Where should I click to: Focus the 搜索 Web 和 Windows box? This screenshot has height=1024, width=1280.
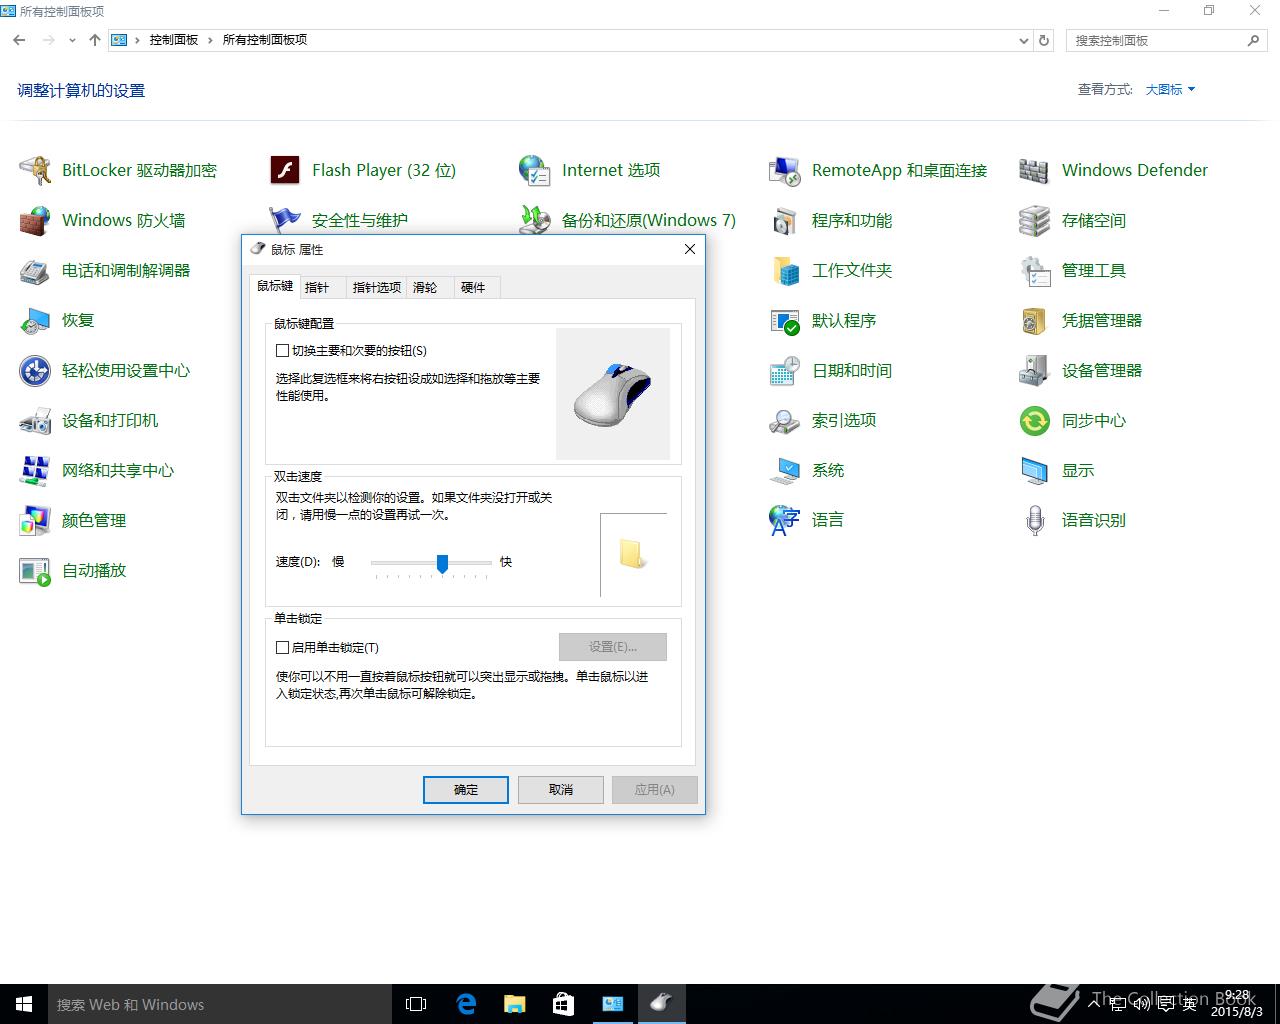[220, 1004]
